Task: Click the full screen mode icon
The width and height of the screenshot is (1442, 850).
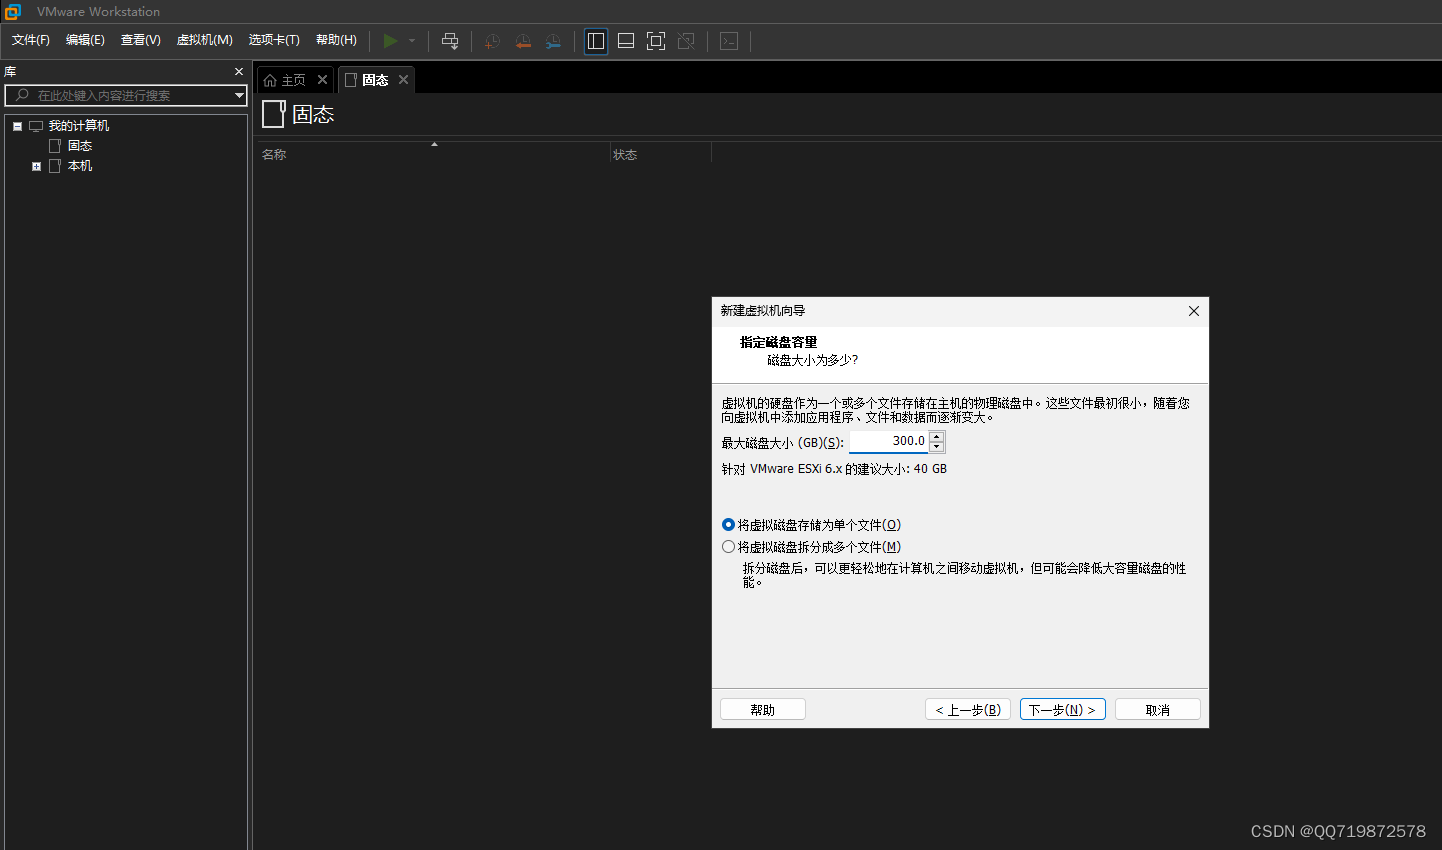Action: 656,41
